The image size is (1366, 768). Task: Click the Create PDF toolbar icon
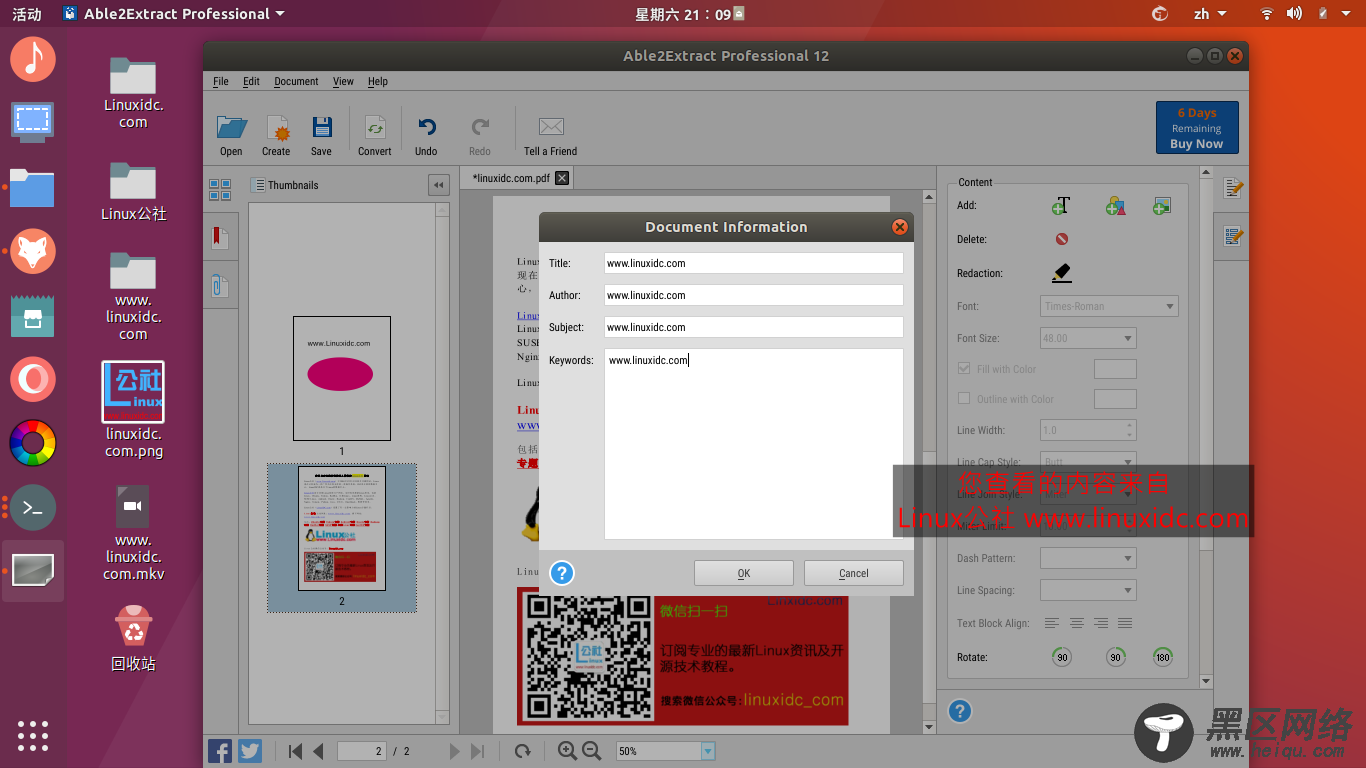pos(276,128)
